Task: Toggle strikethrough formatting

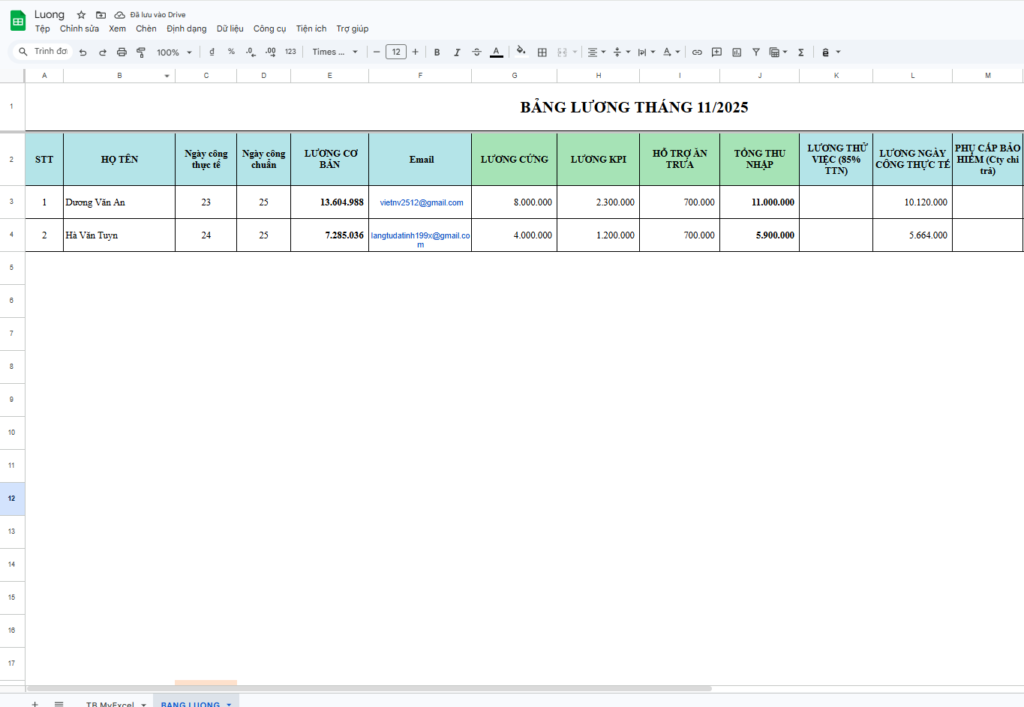Action: [x=476, y=52]
